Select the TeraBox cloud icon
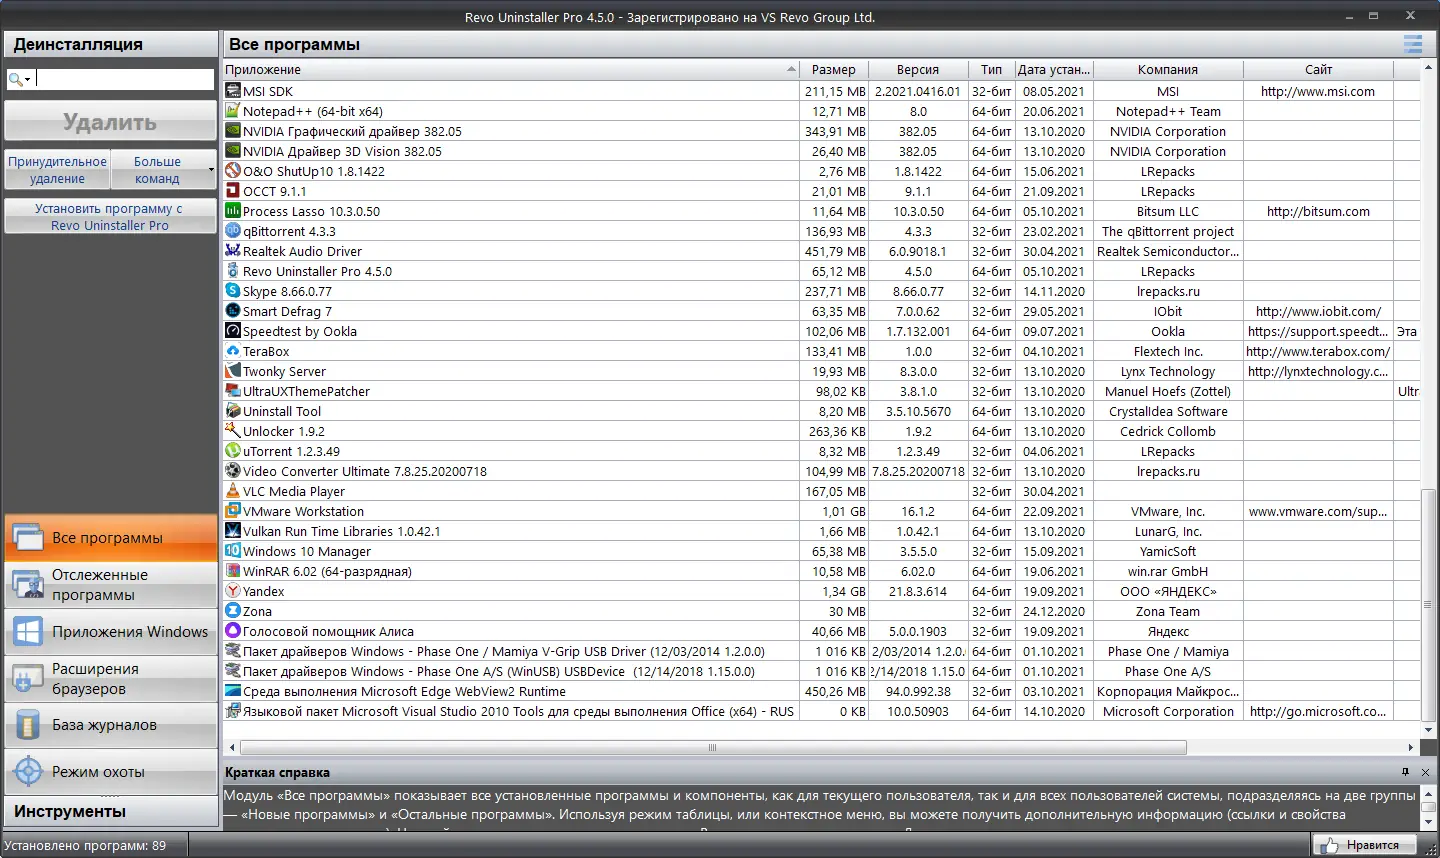 tap(233, 351)
